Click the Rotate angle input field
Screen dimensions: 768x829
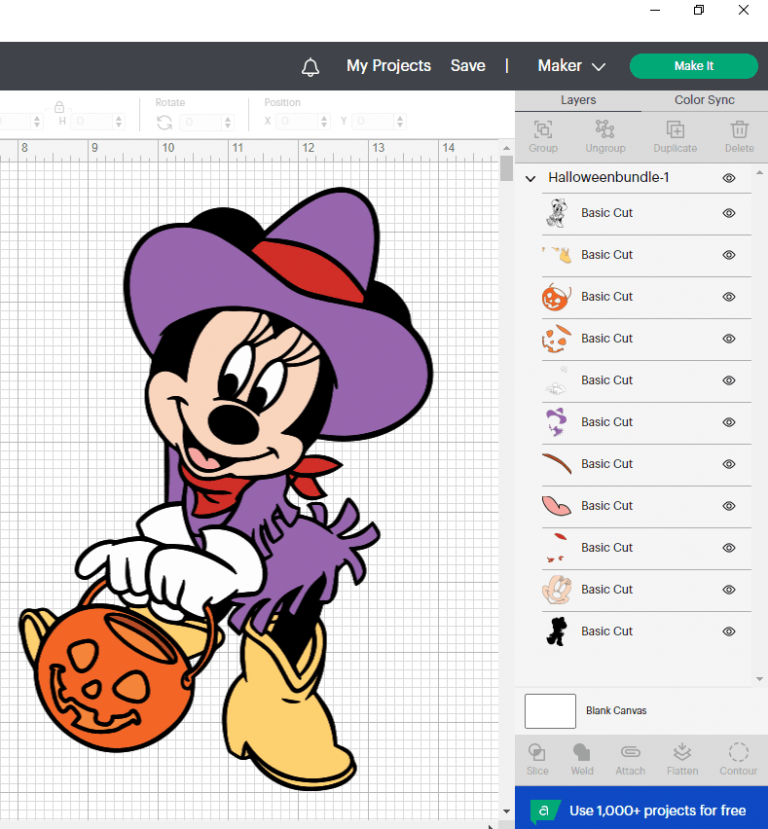(201, 122)
